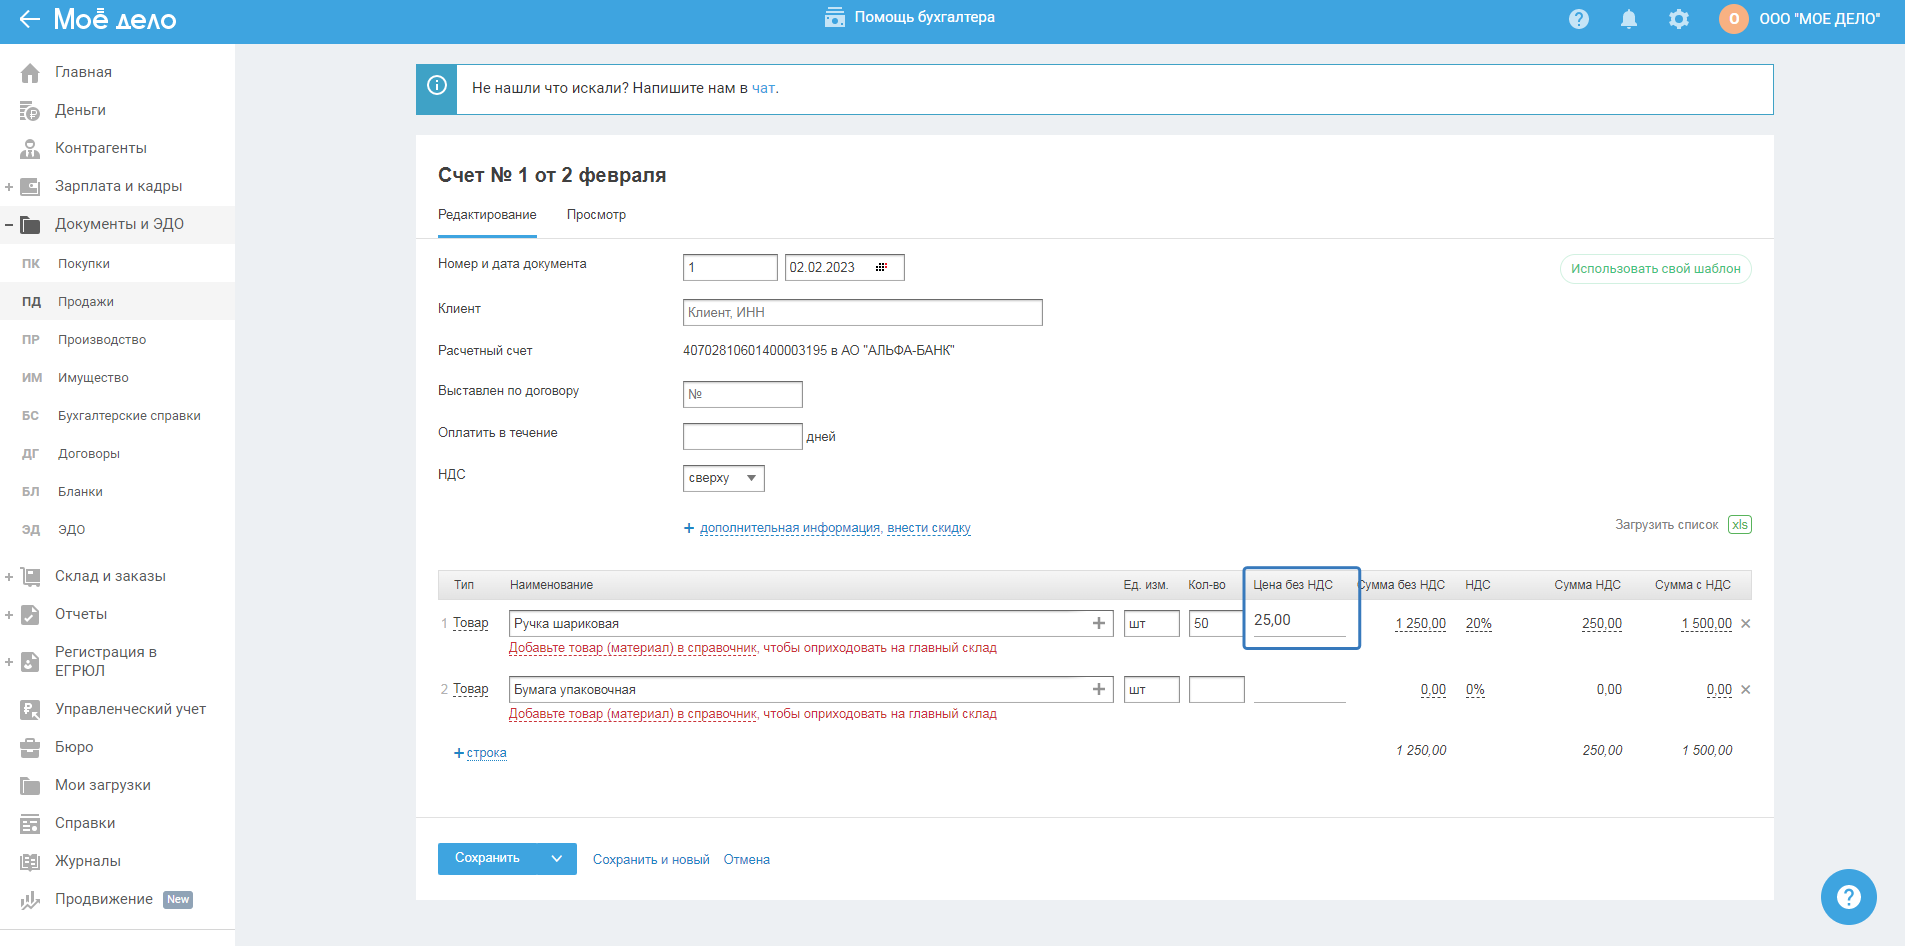Collapse the Документы и ЭДО section
Image resolution: width=1905 pixels, height=946 pixels.
pyautogui.click(x=9, y=225)
